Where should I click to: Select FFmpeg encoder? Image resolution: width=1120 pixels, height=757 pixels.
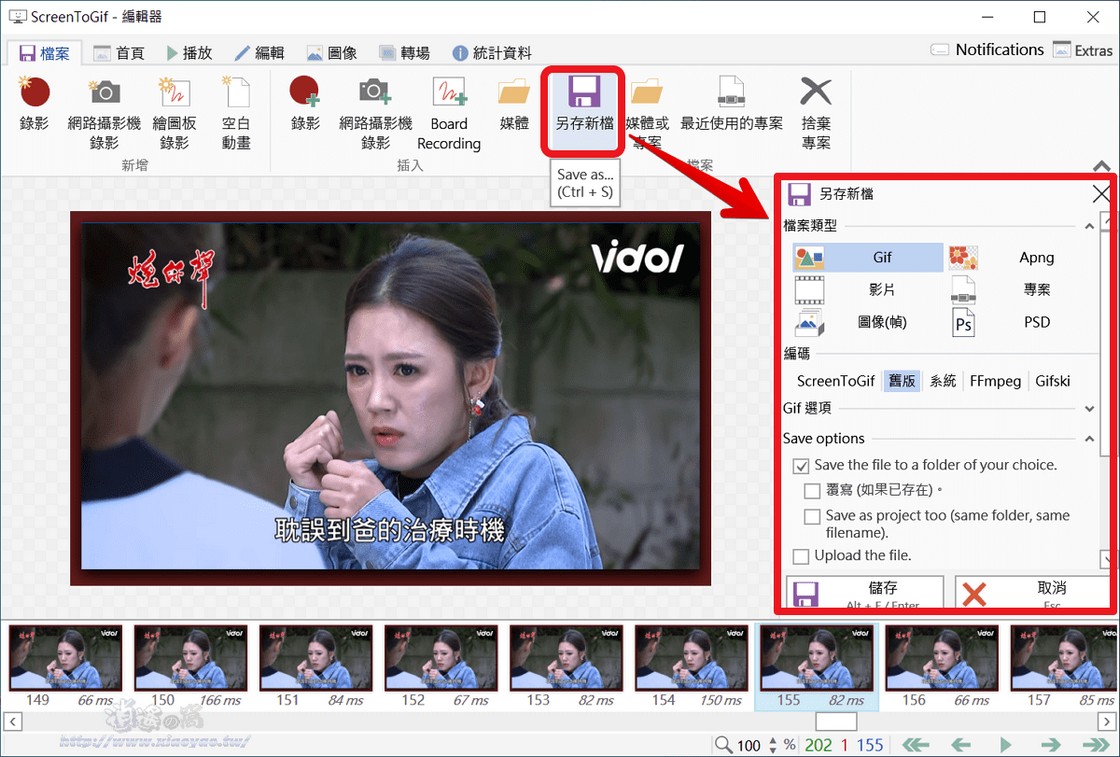[x=995, y=381]
